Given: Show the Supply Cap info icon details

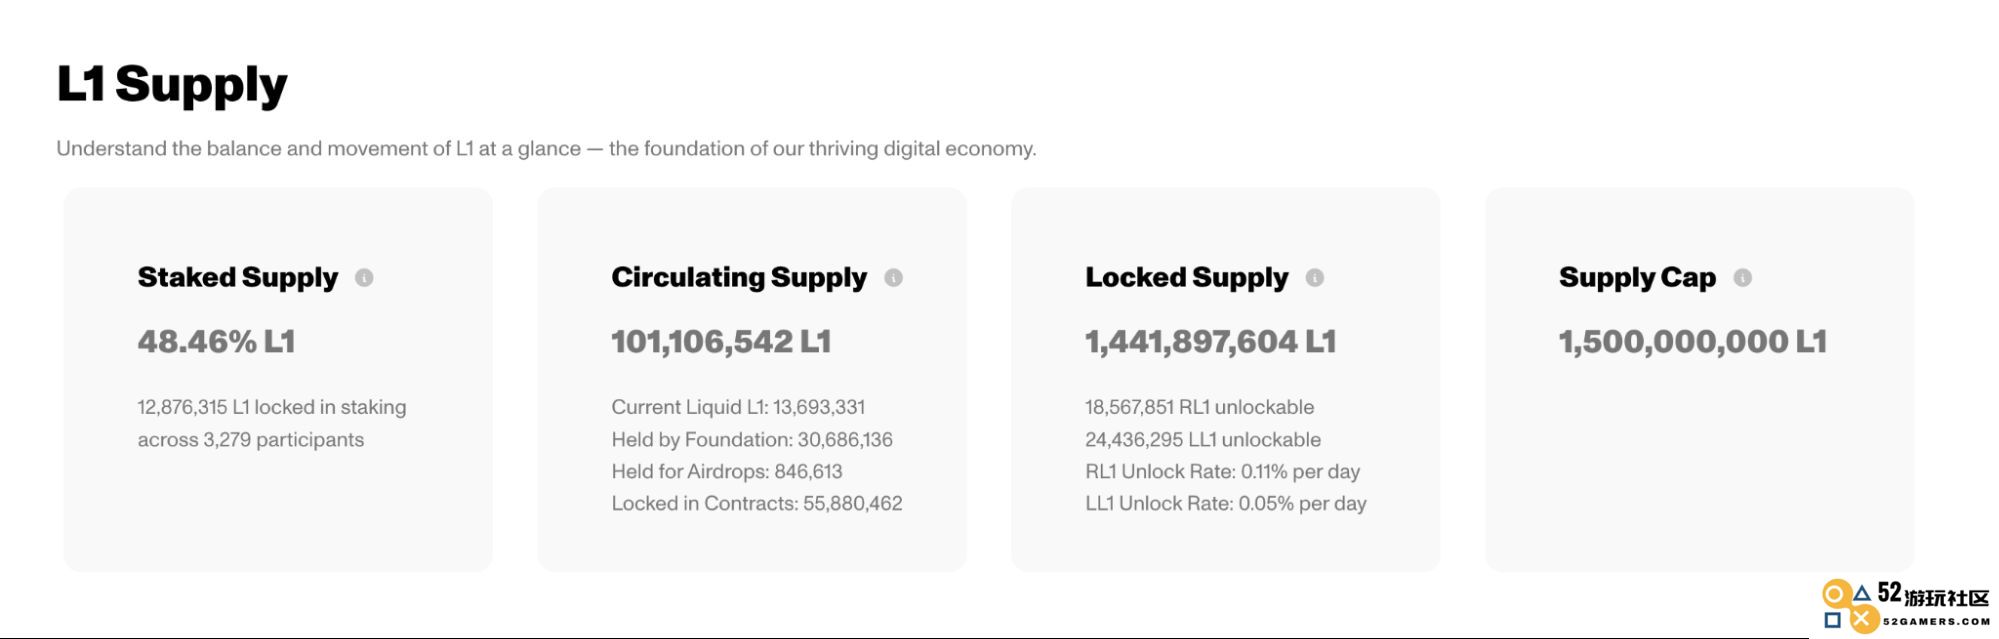Looking at the screenshot, I should (x=1742, y=278).
